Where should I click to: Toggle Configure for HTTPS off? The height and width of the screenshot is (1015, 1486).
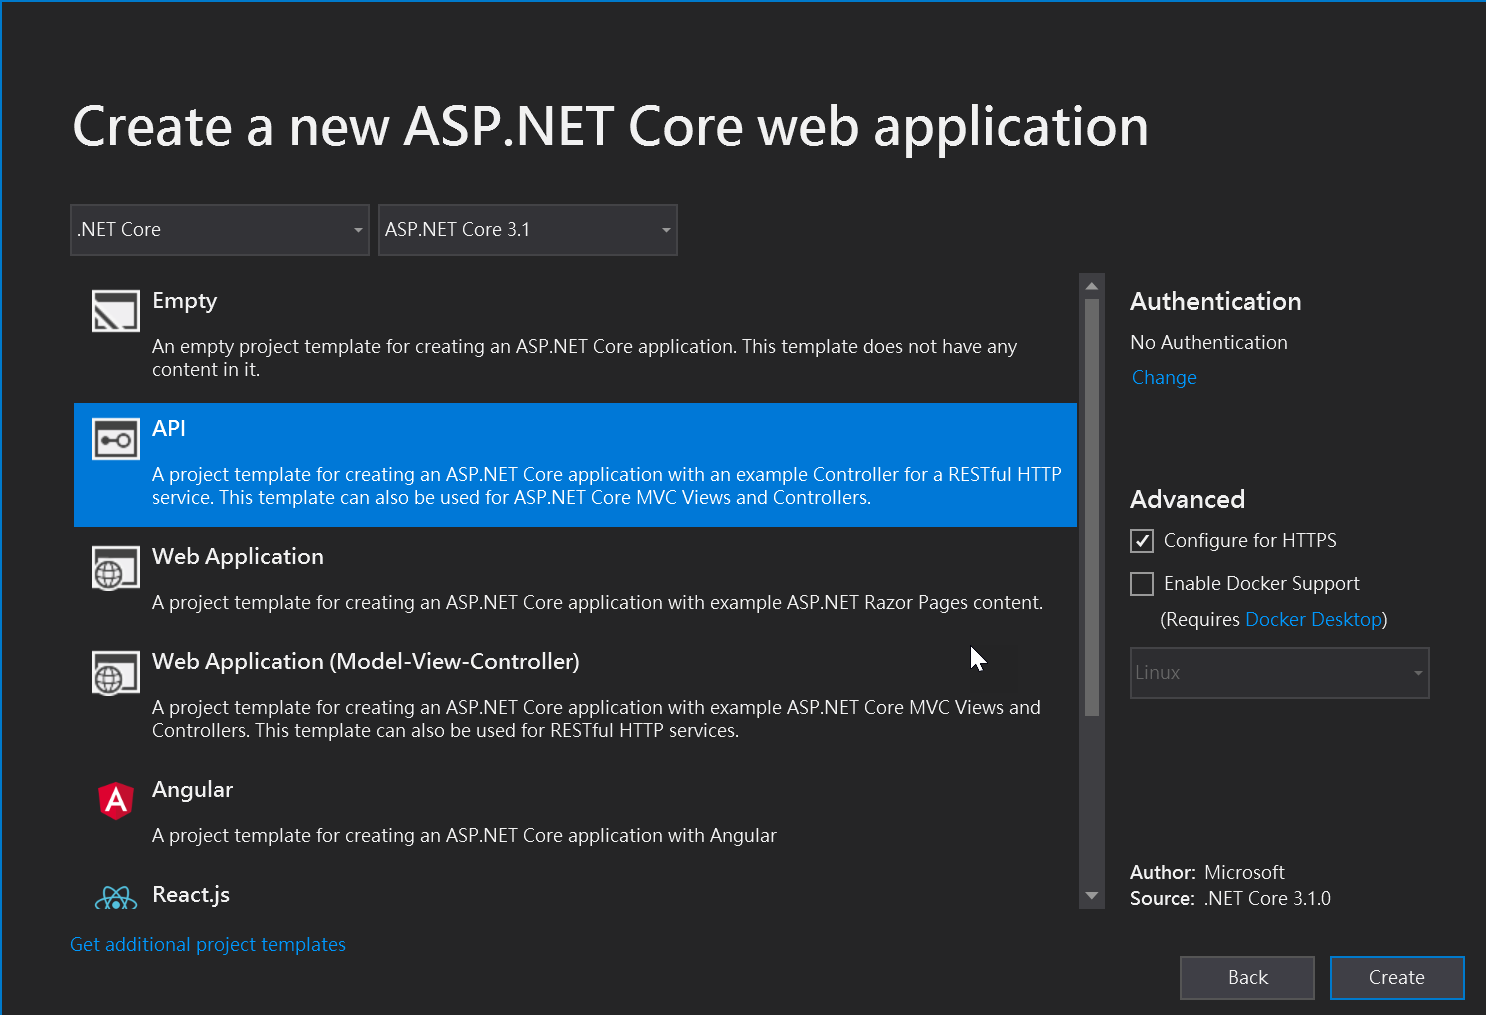tap(1141, 540)
